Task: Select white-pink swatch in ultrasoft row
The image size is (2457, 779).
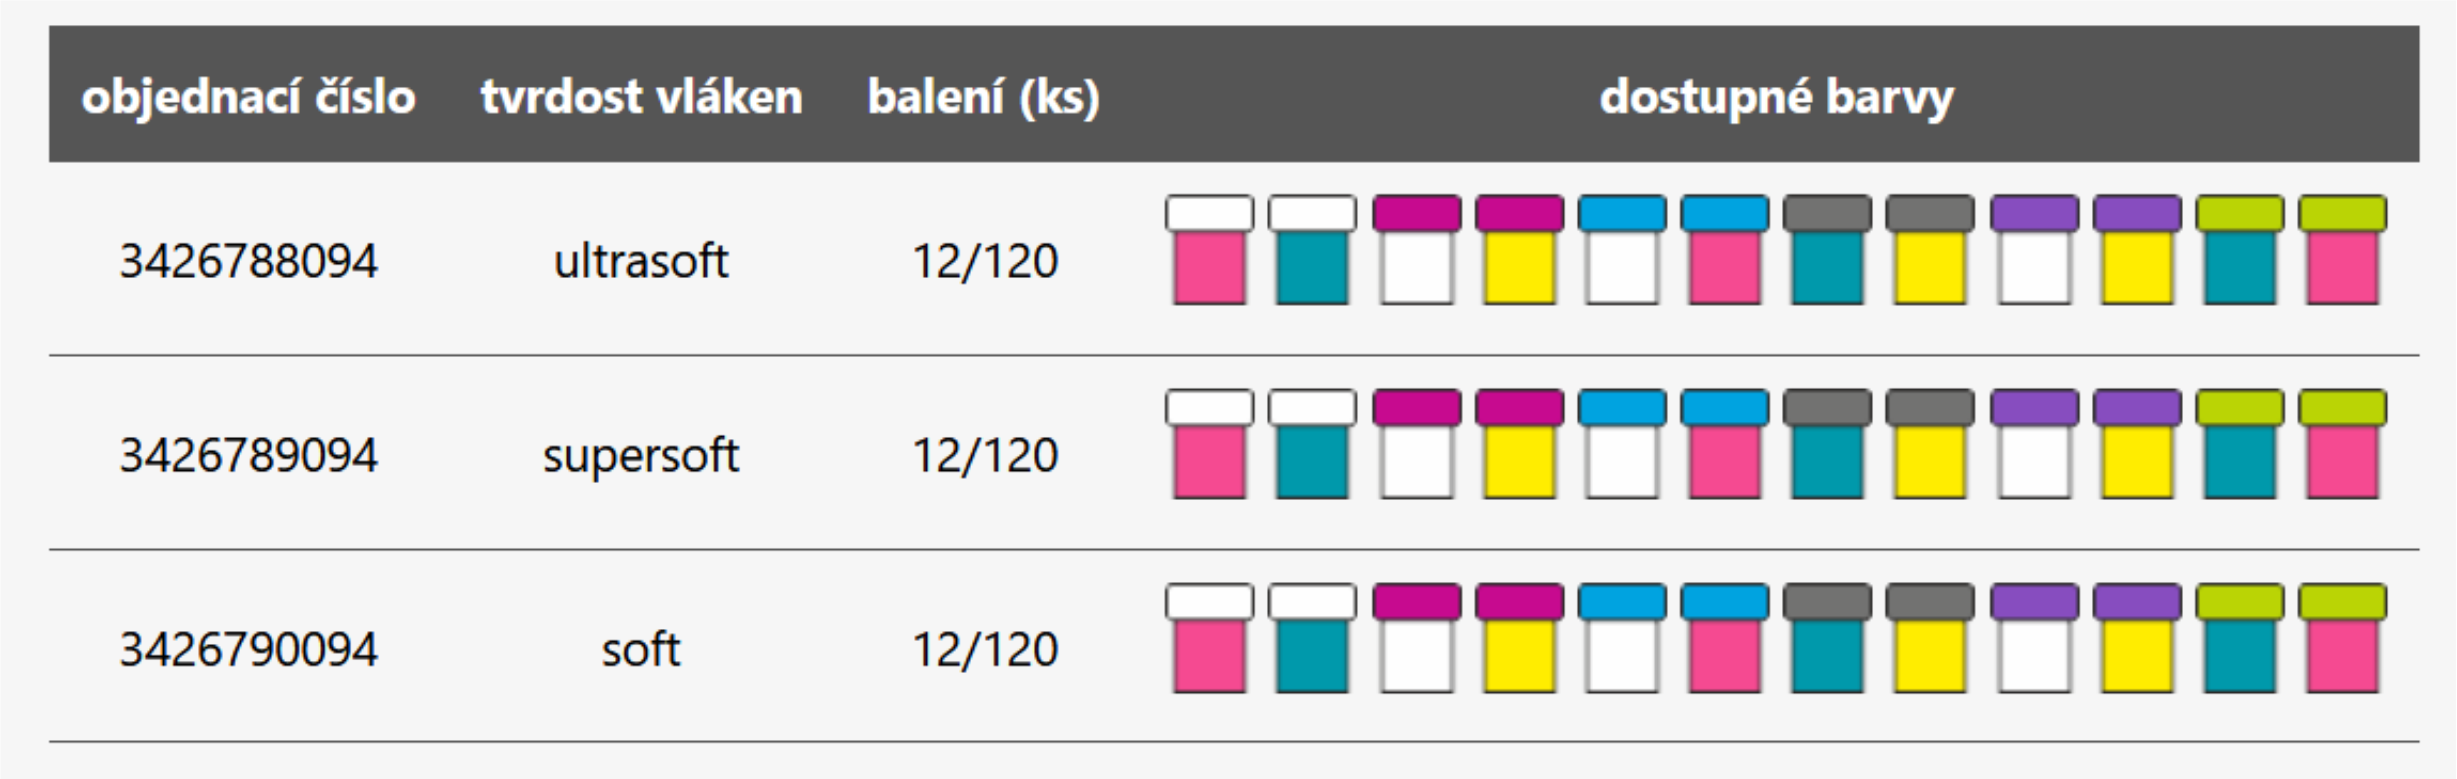Action: pos(1209,250)
